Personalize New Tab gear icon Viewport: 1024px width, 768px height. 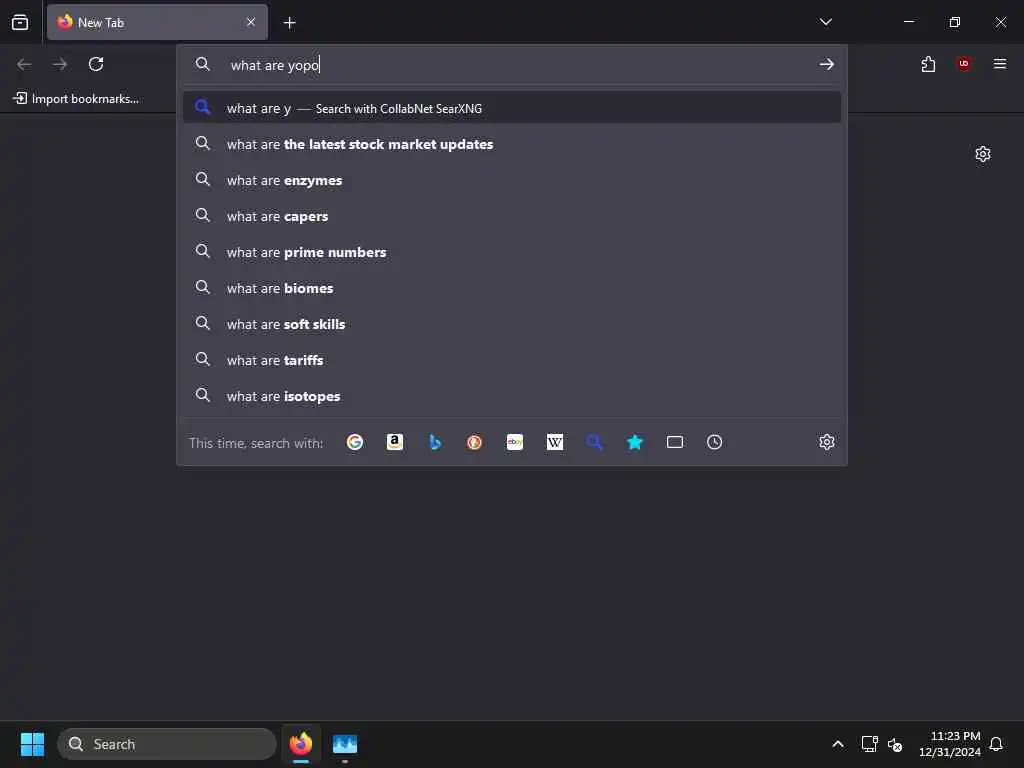pos(983,154)
